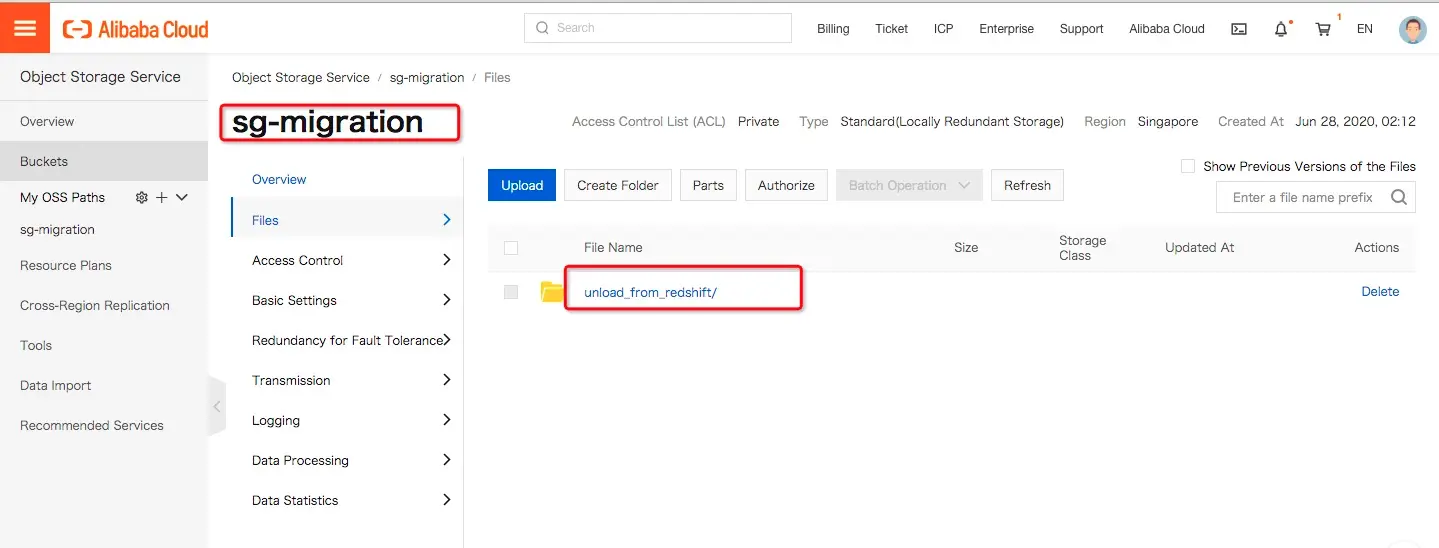Click the Files section chevron
Viewport: 1439px width, 548px height.
tap(446, 220)
